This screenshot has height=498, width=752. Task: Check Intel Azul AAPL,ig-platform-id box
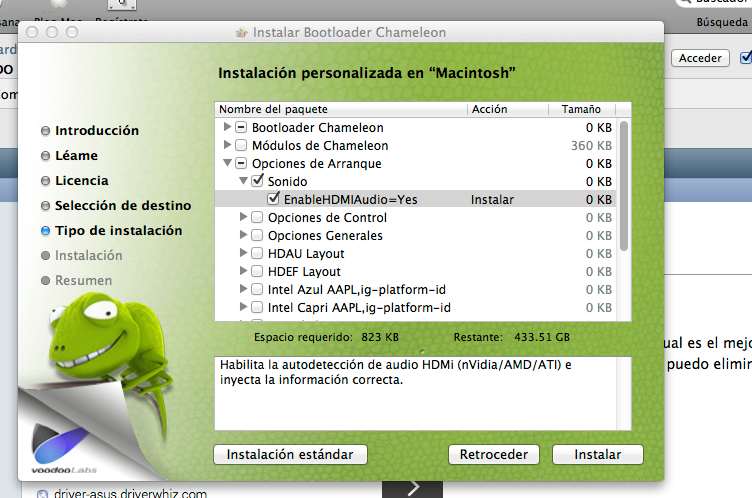click(x=257, y=289)
